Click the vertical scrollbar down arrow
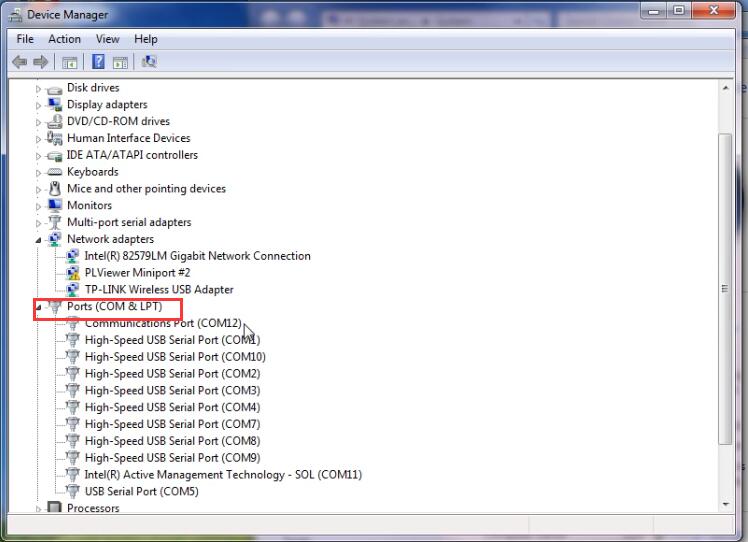The width and height of the screenshot is (748, 542). point(725,503)
